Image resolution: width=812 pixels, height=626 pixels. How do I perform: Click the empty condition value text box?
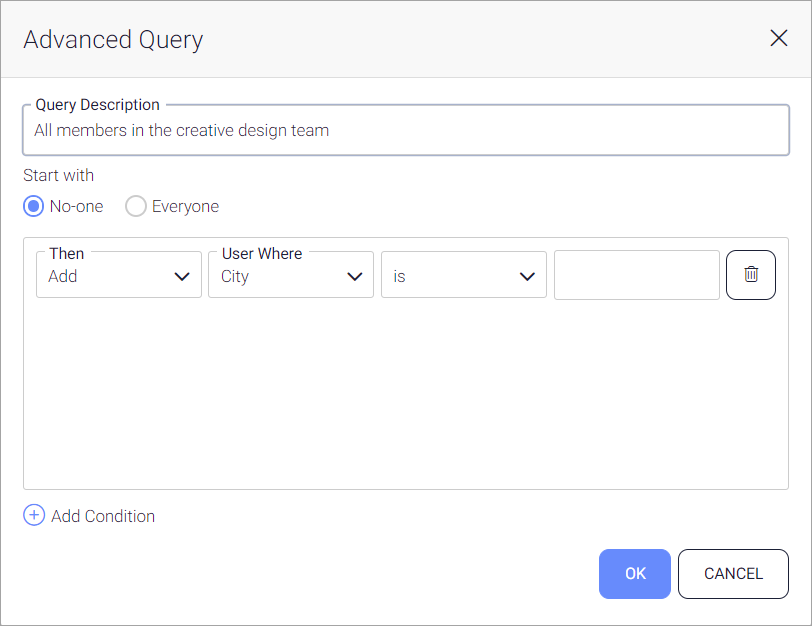tap(636, 275)
